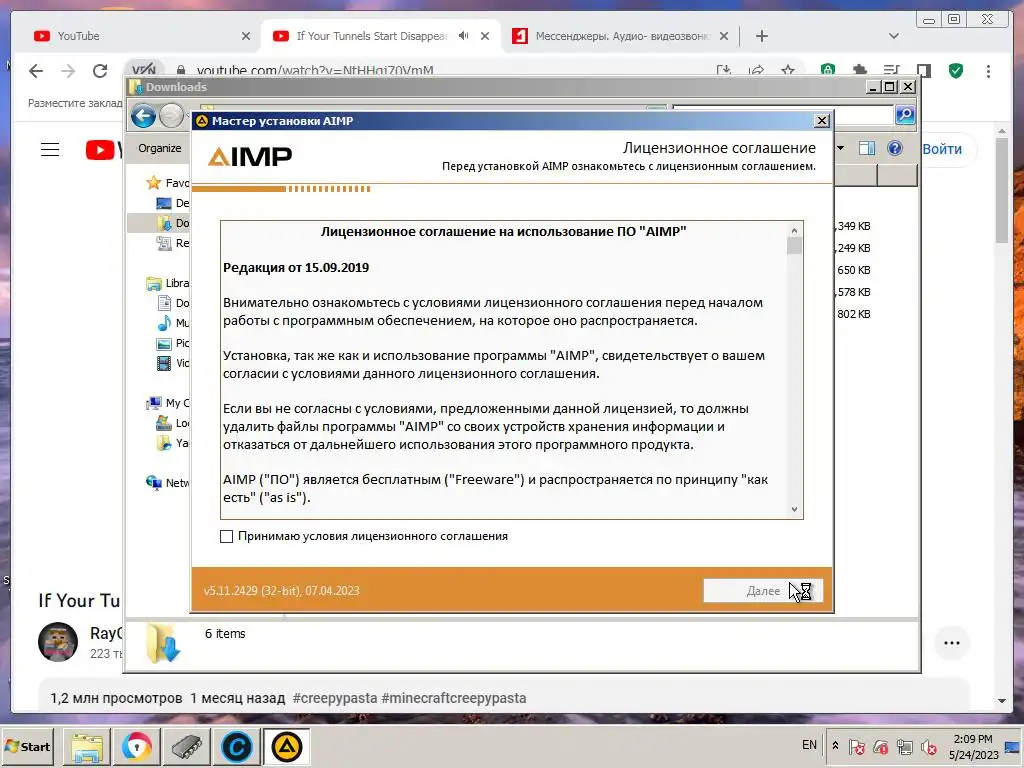Screen dimensions: 1024x768
Task: Open the media control playlist icon
Action: (891, 71)
